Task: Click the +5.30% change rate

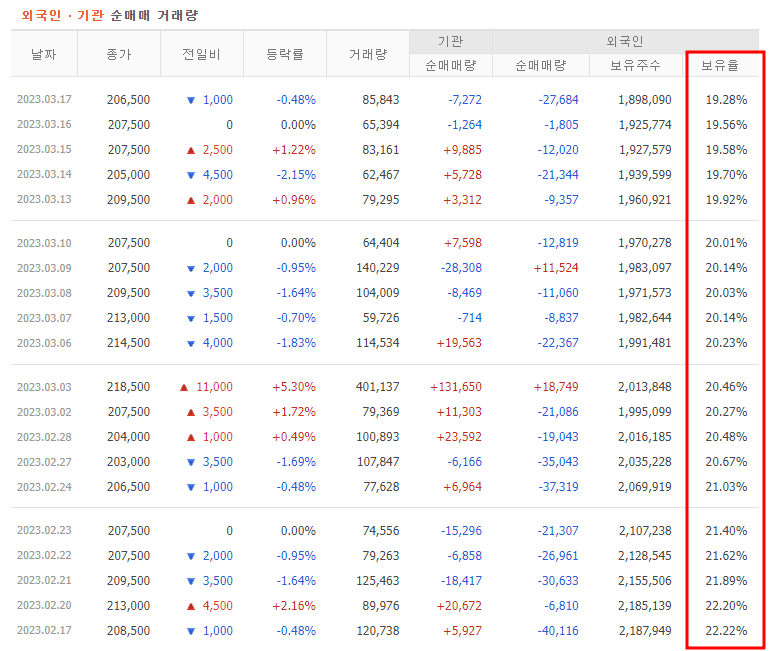Action: (294, 387)
